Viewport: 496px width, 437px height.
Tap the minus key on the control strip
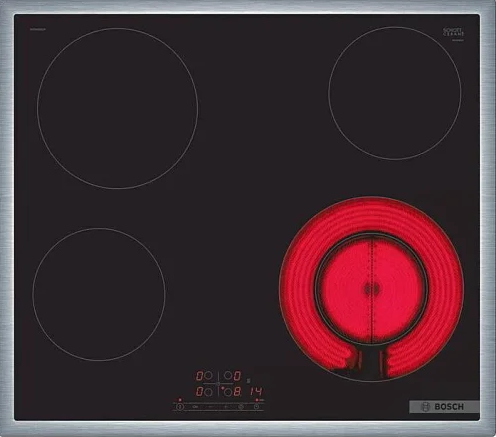coord(210,407)
